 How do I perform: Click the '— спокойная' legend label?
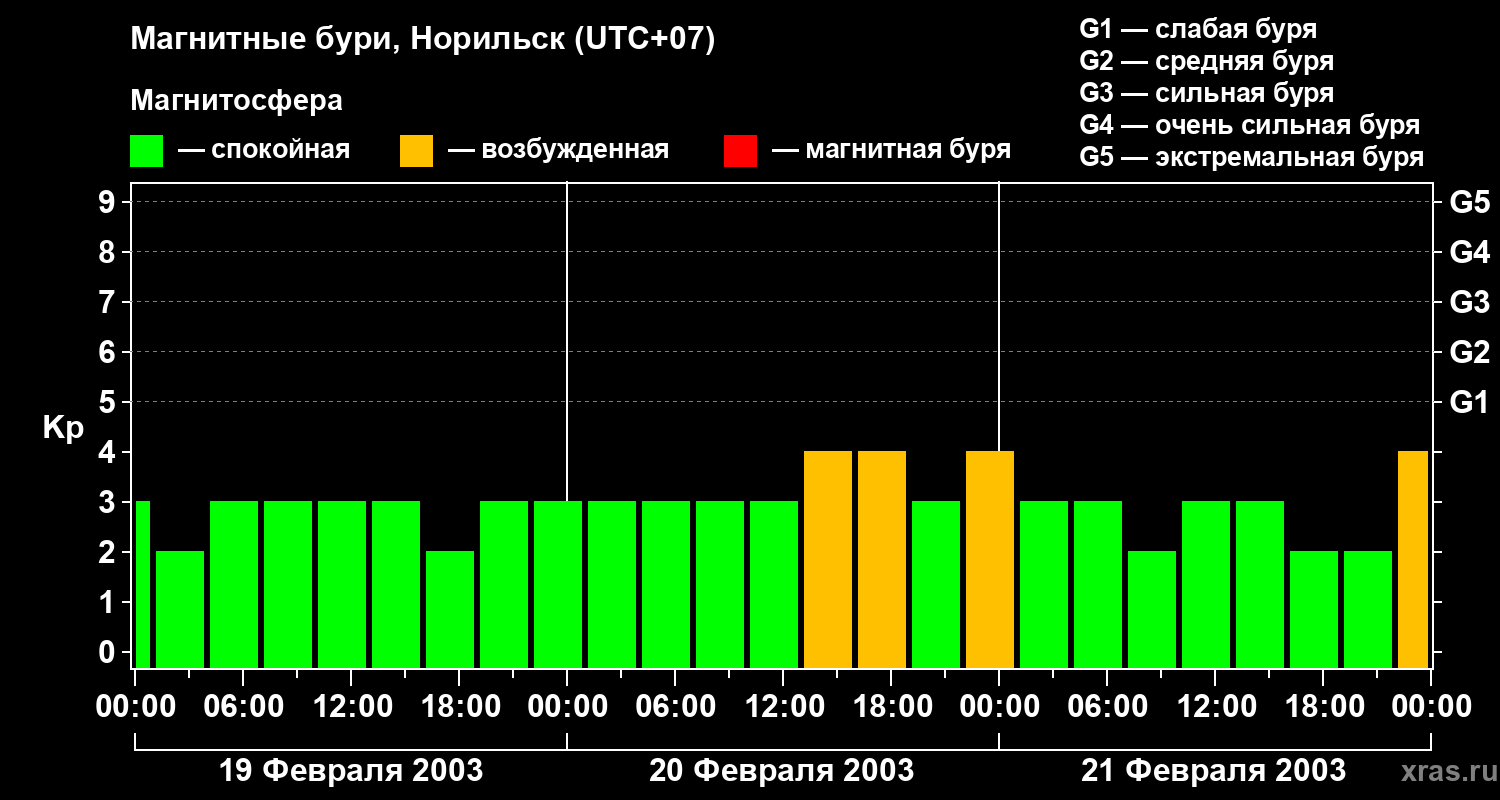point(264,150)
